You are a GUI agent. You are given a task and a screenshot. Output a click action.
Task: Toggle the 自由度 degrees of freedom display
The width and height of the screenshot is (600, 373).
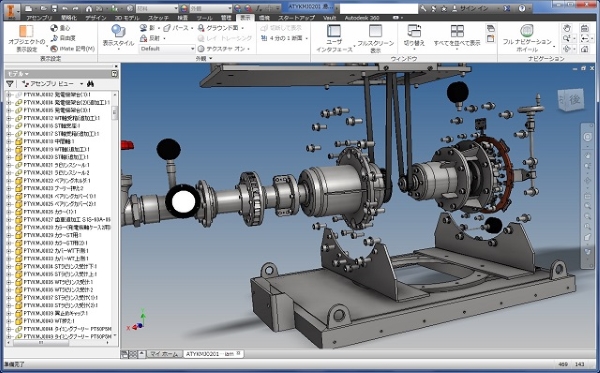tap(63, 38)
